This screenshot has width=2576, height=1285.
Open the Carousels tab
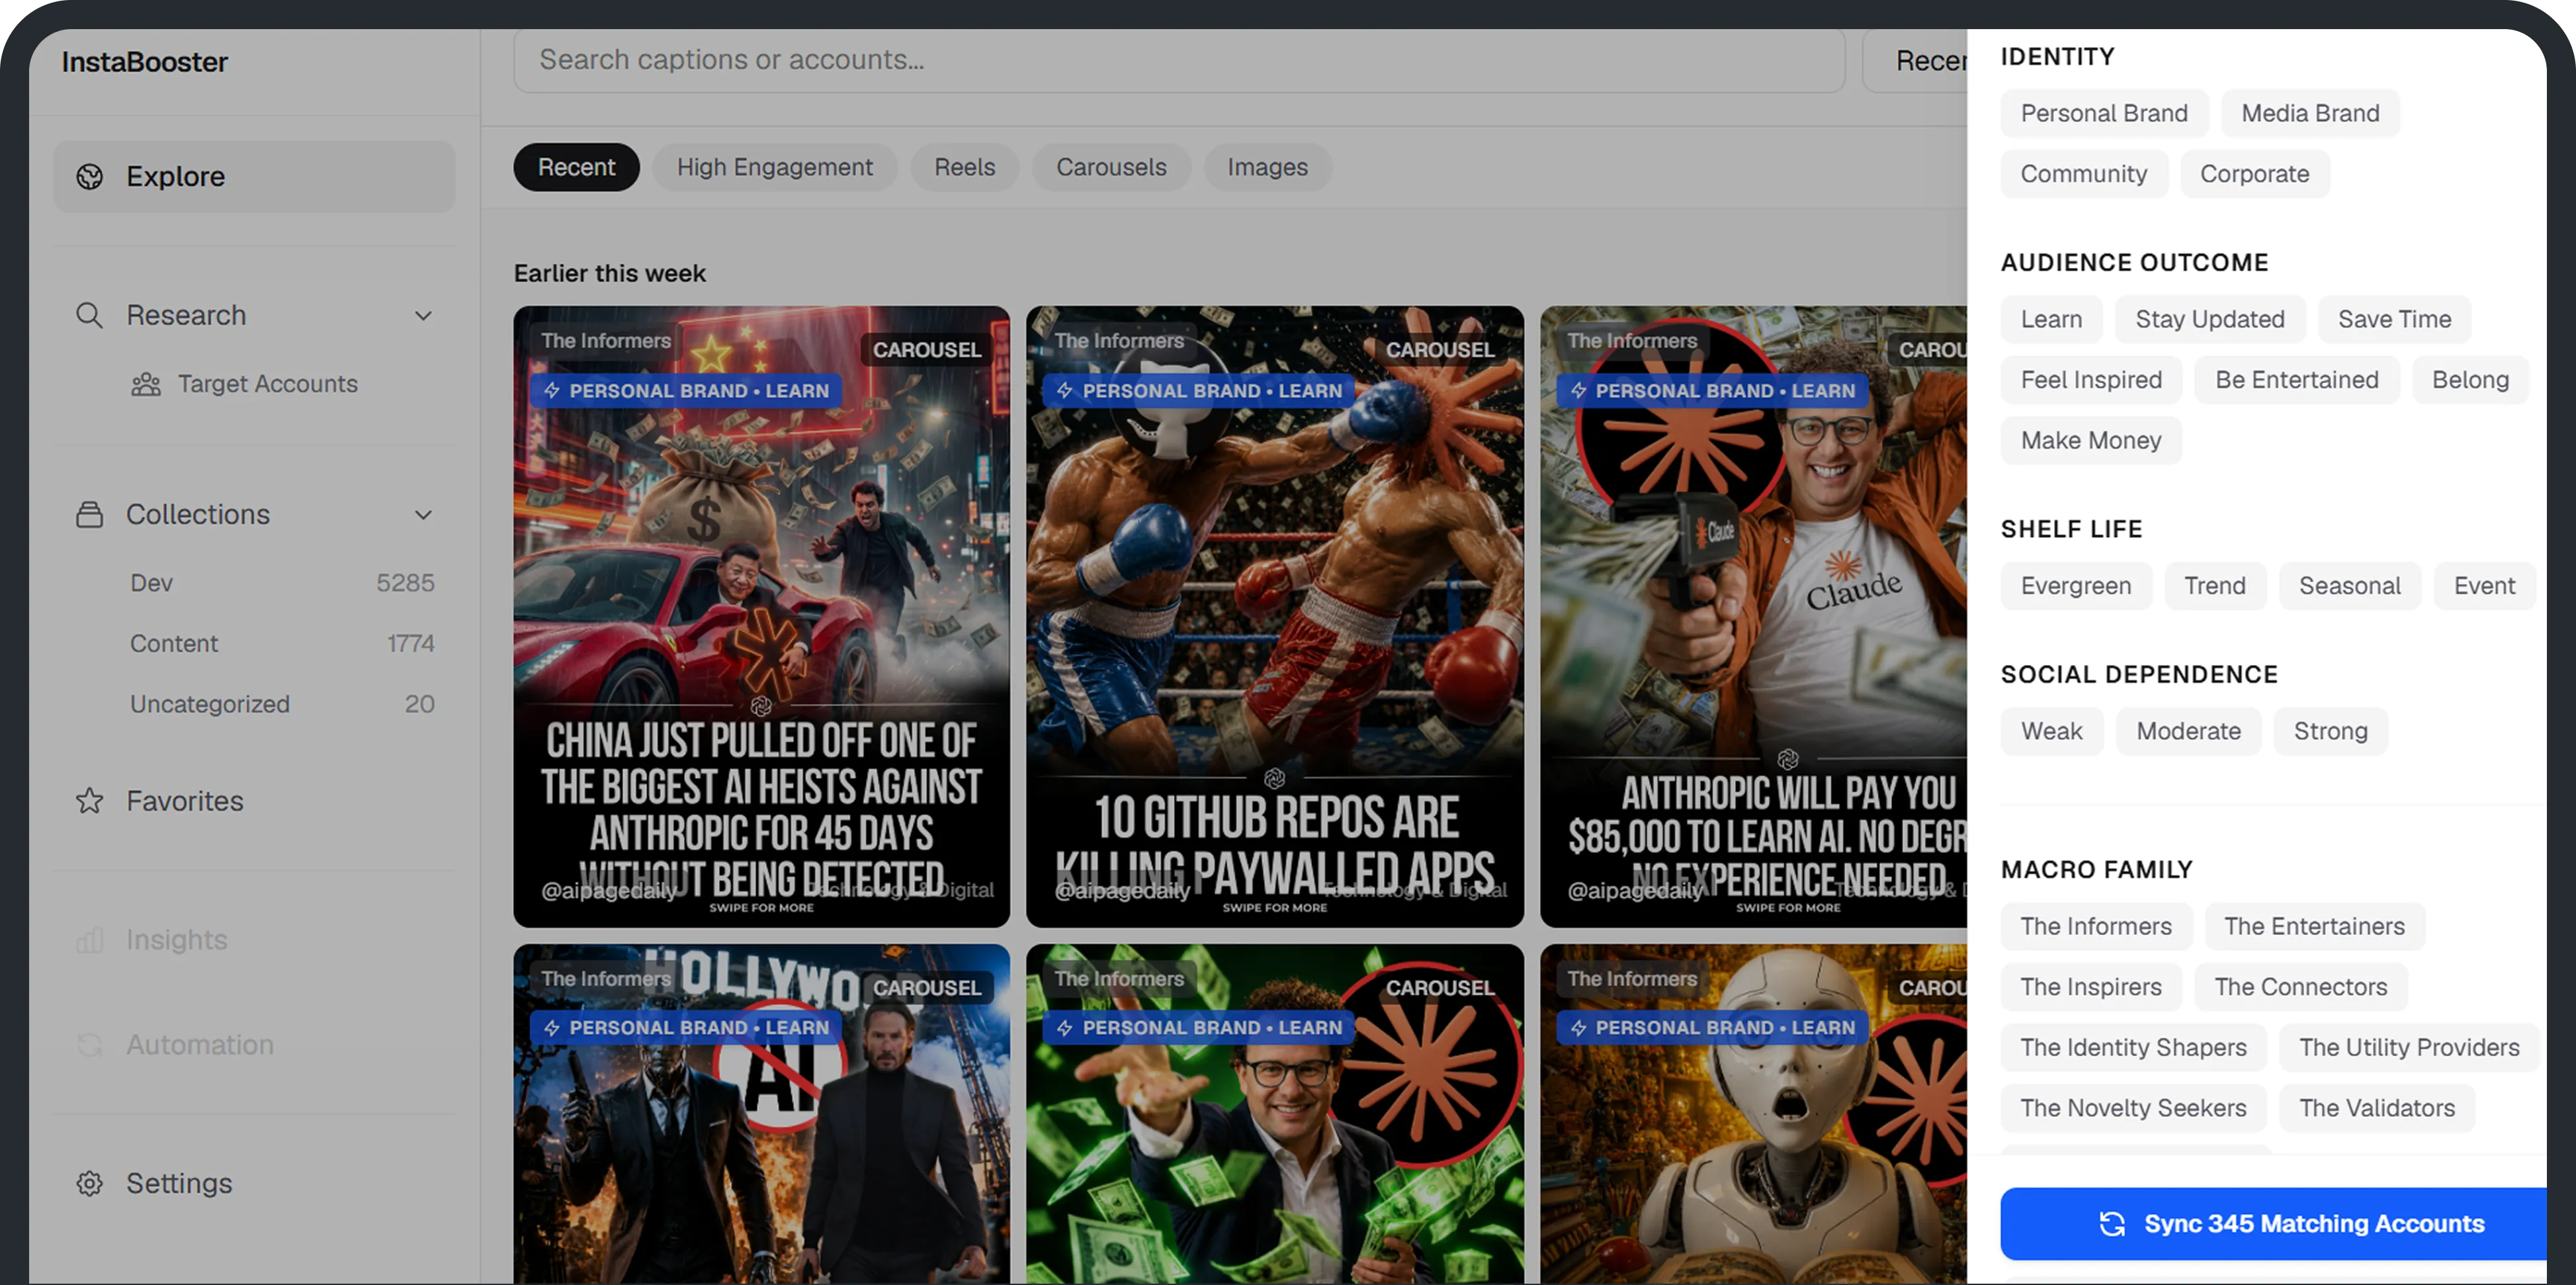pyautogui.click(x=1111, y=167)
